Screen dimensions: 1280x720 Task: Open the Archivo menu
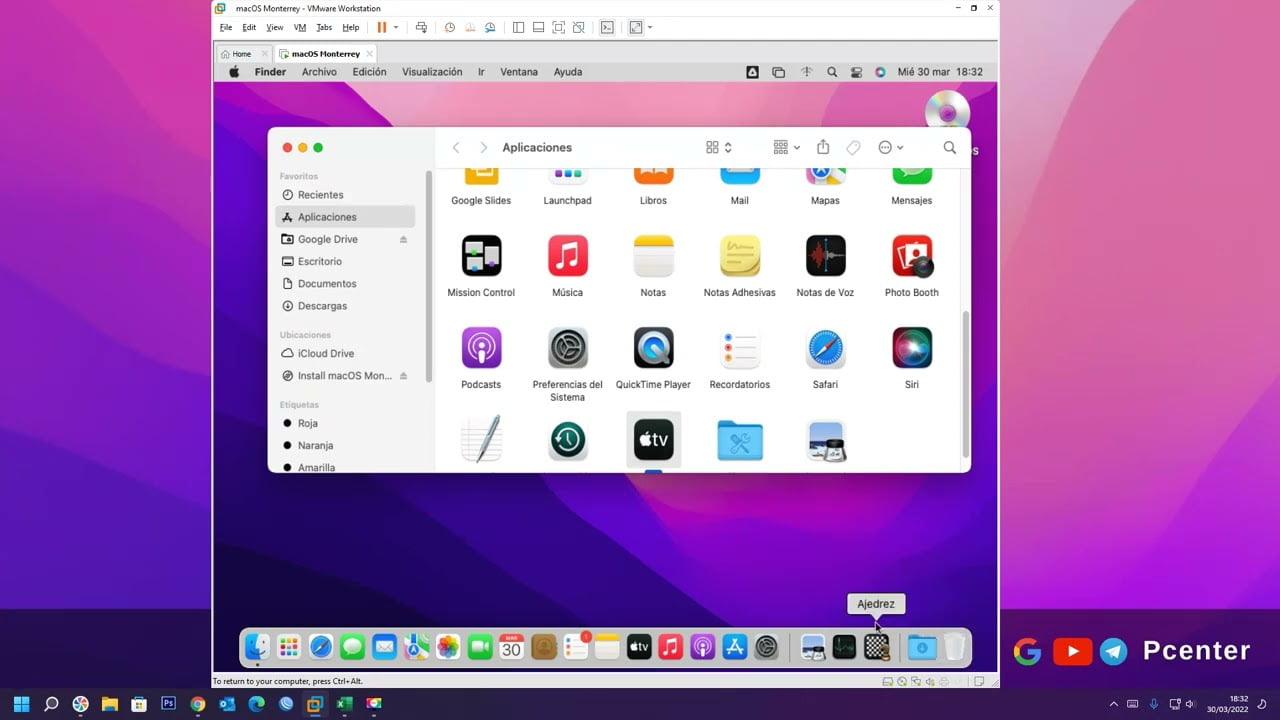(319, 72)
